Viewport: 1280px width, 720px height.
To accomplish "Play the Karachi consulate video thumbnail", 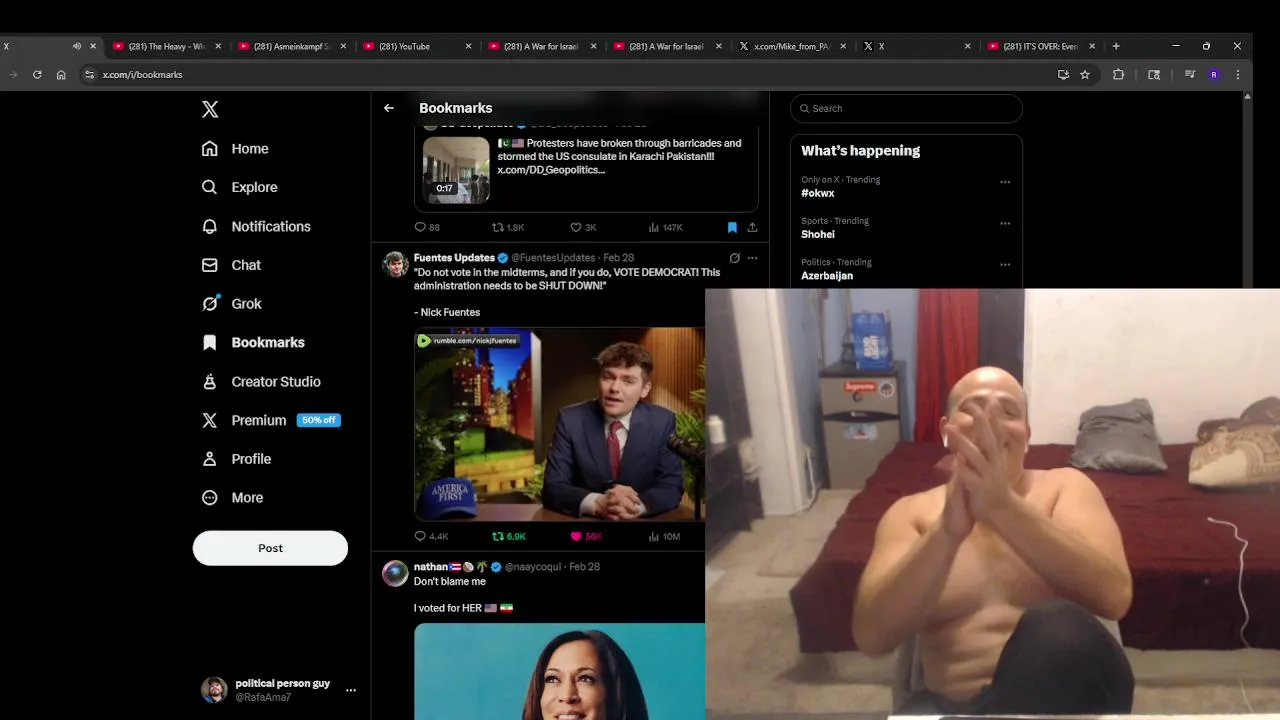I will [456, 170].
